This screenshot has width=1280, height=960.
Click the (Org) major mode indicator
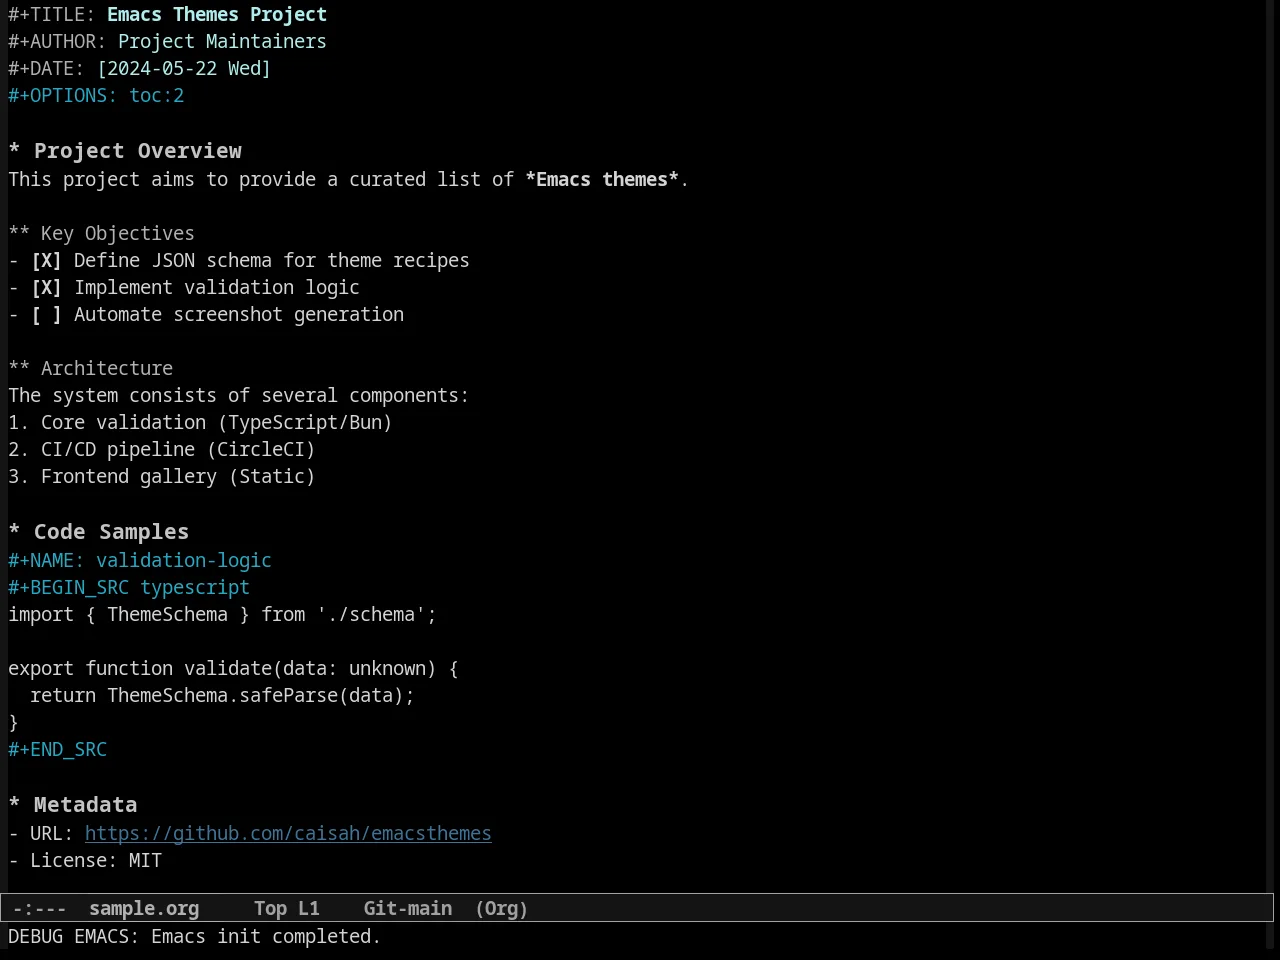point(501,909)
